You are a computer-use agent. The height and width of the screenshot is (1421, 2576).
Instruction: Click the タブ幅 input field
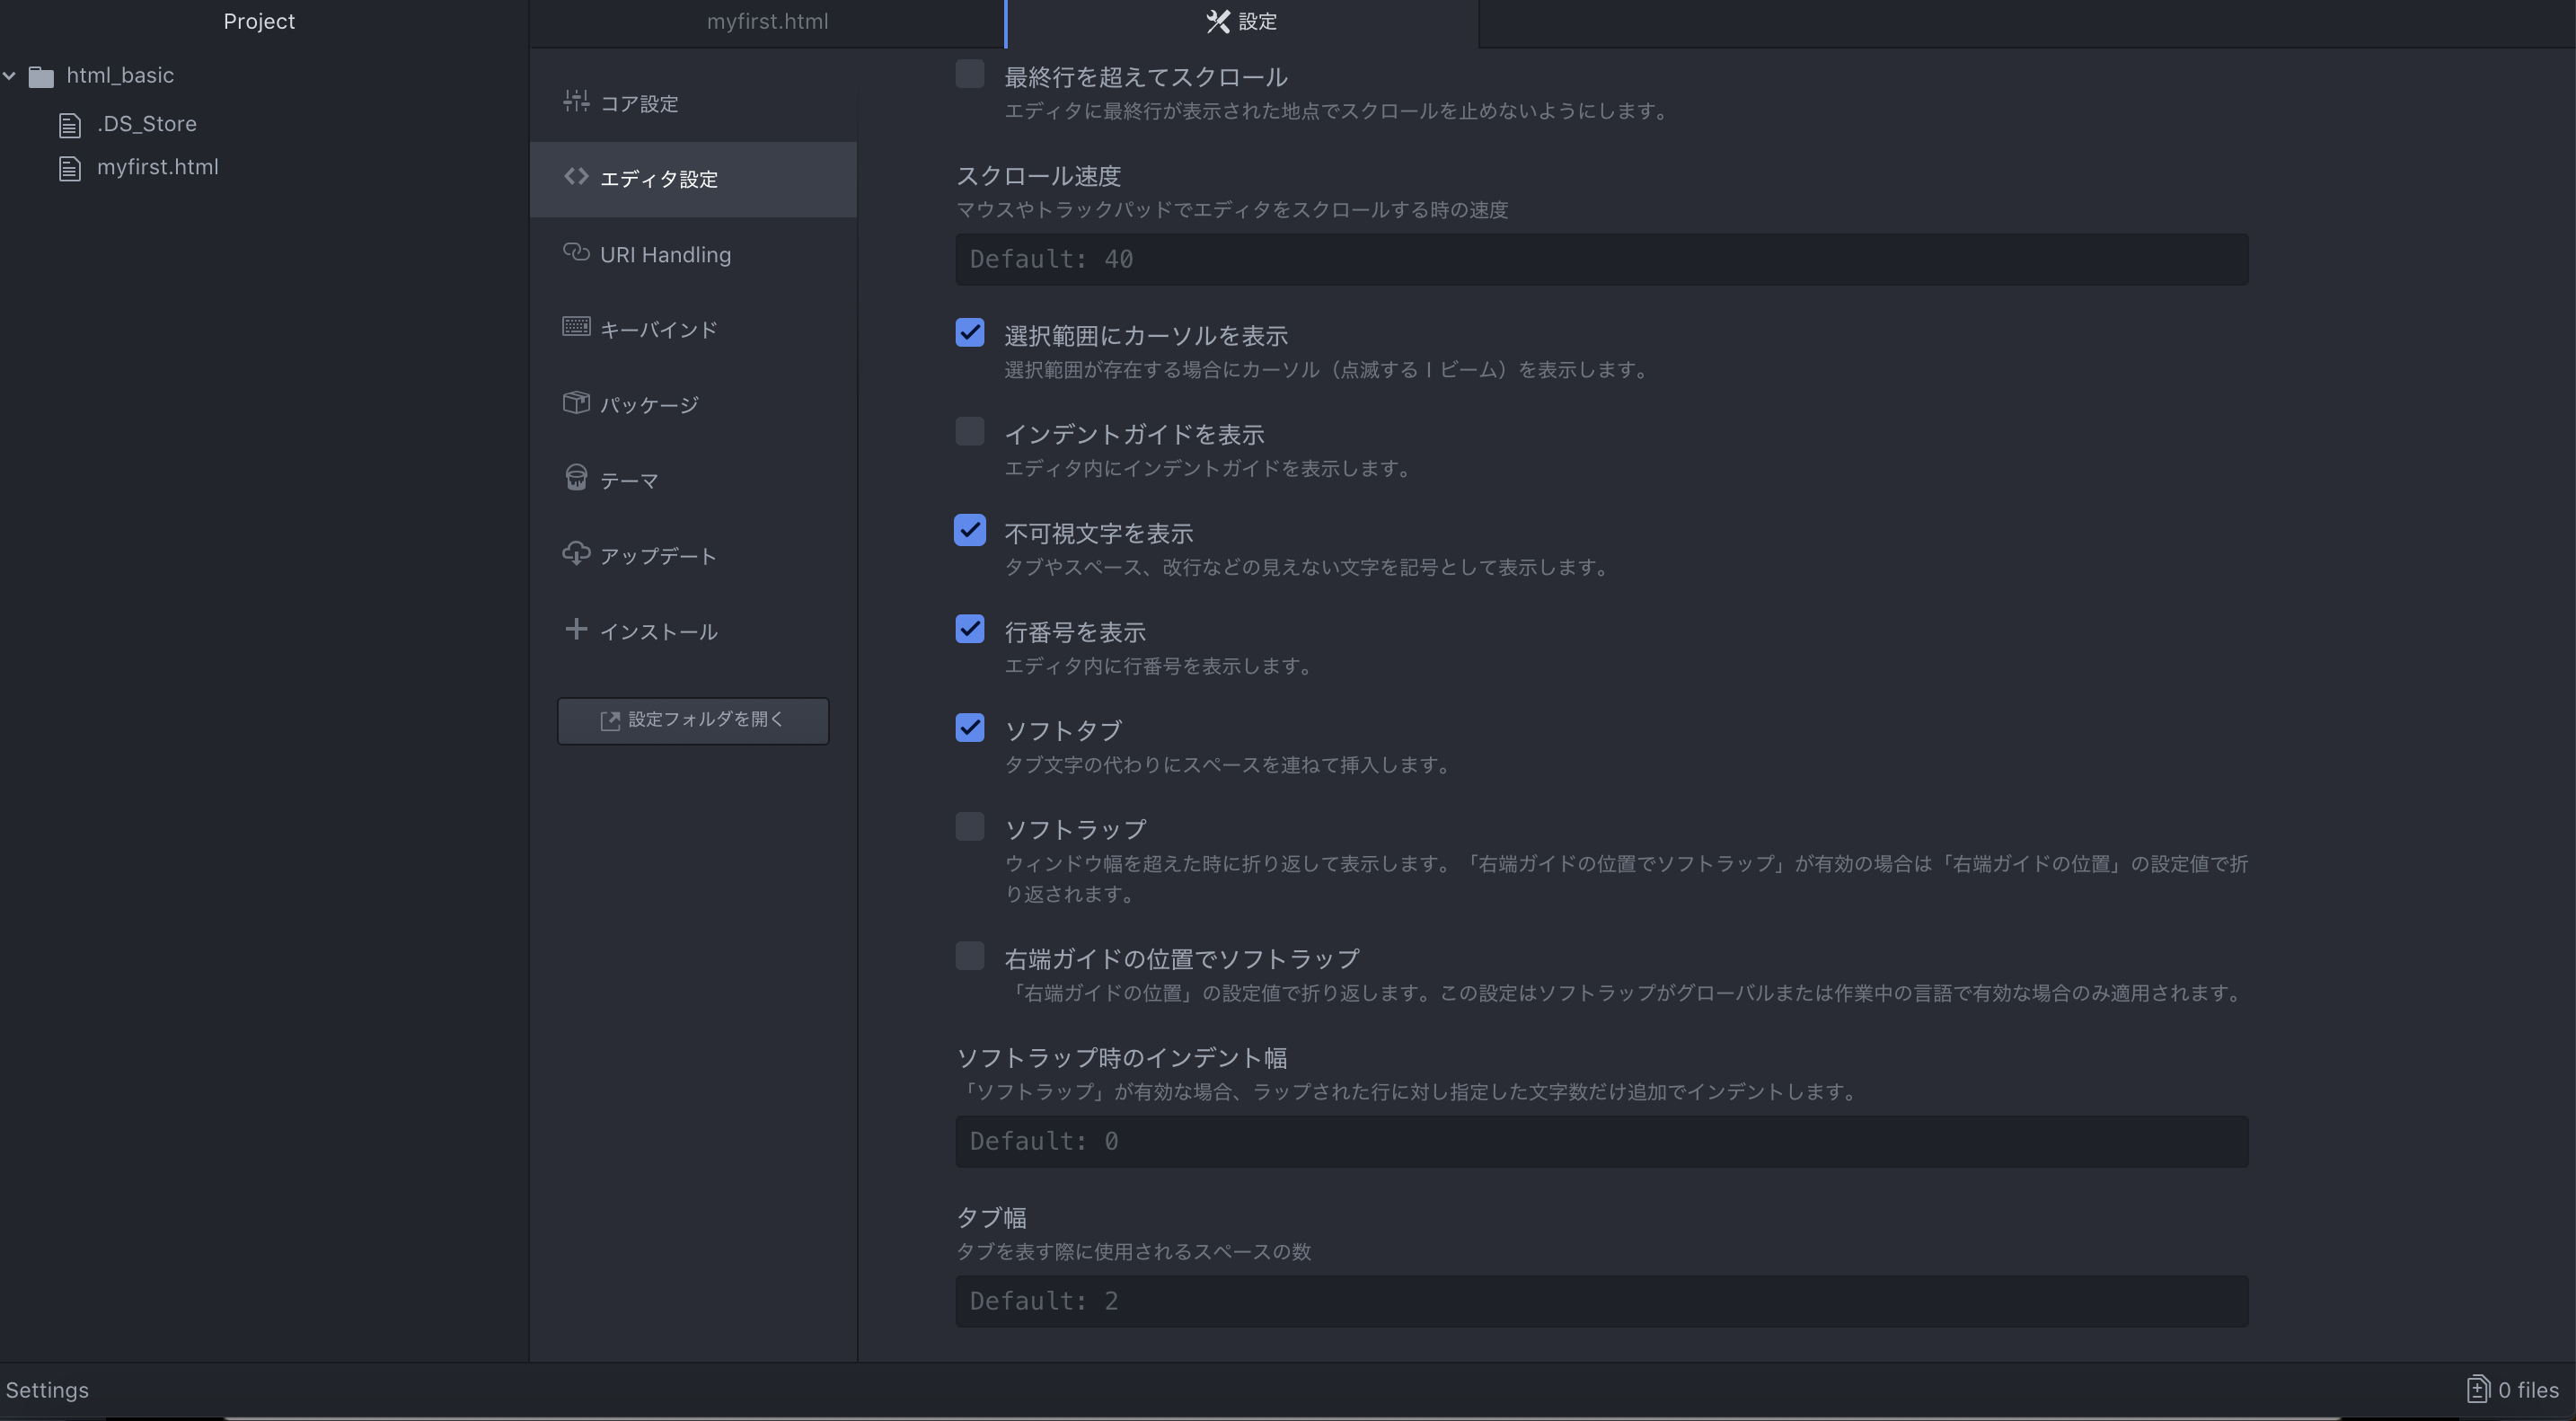tap(1600, 1300)
